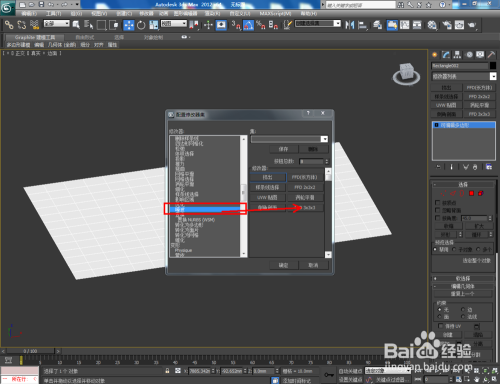500x384 pixels.
Task: Click the Configure Modifier Sets icon below stack
Action: tap(489, 167)
